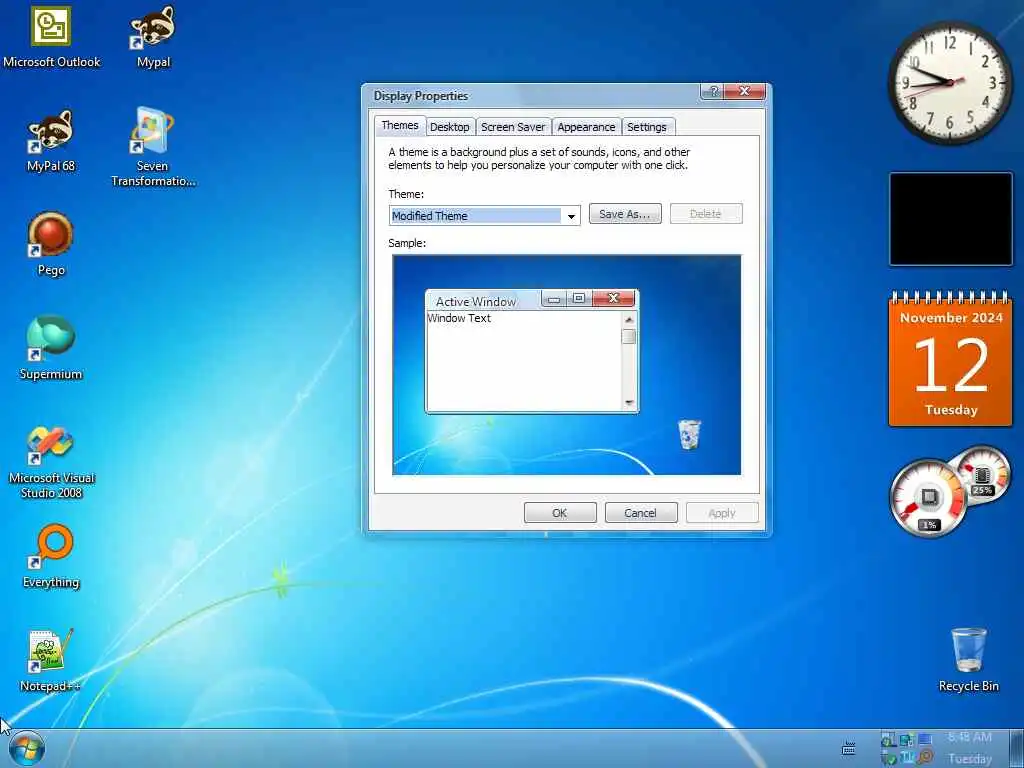The width and height of the screenshot is (1024, 768).
Task: Click the November 12 calendar gadget
Action: tap(951, 360)
